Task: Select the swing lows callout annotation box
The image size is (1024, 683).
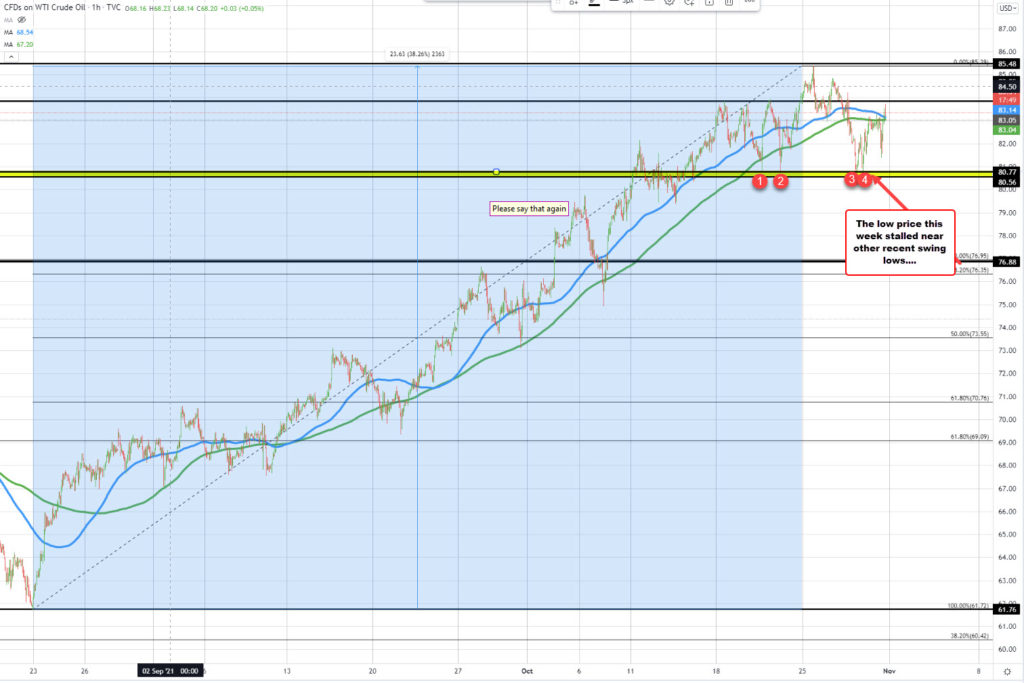Action: click(900, 242)
